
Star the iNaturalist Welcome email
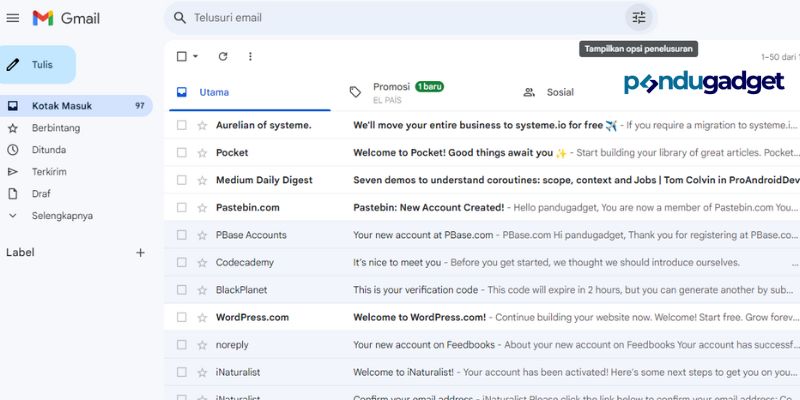point(203,373)
